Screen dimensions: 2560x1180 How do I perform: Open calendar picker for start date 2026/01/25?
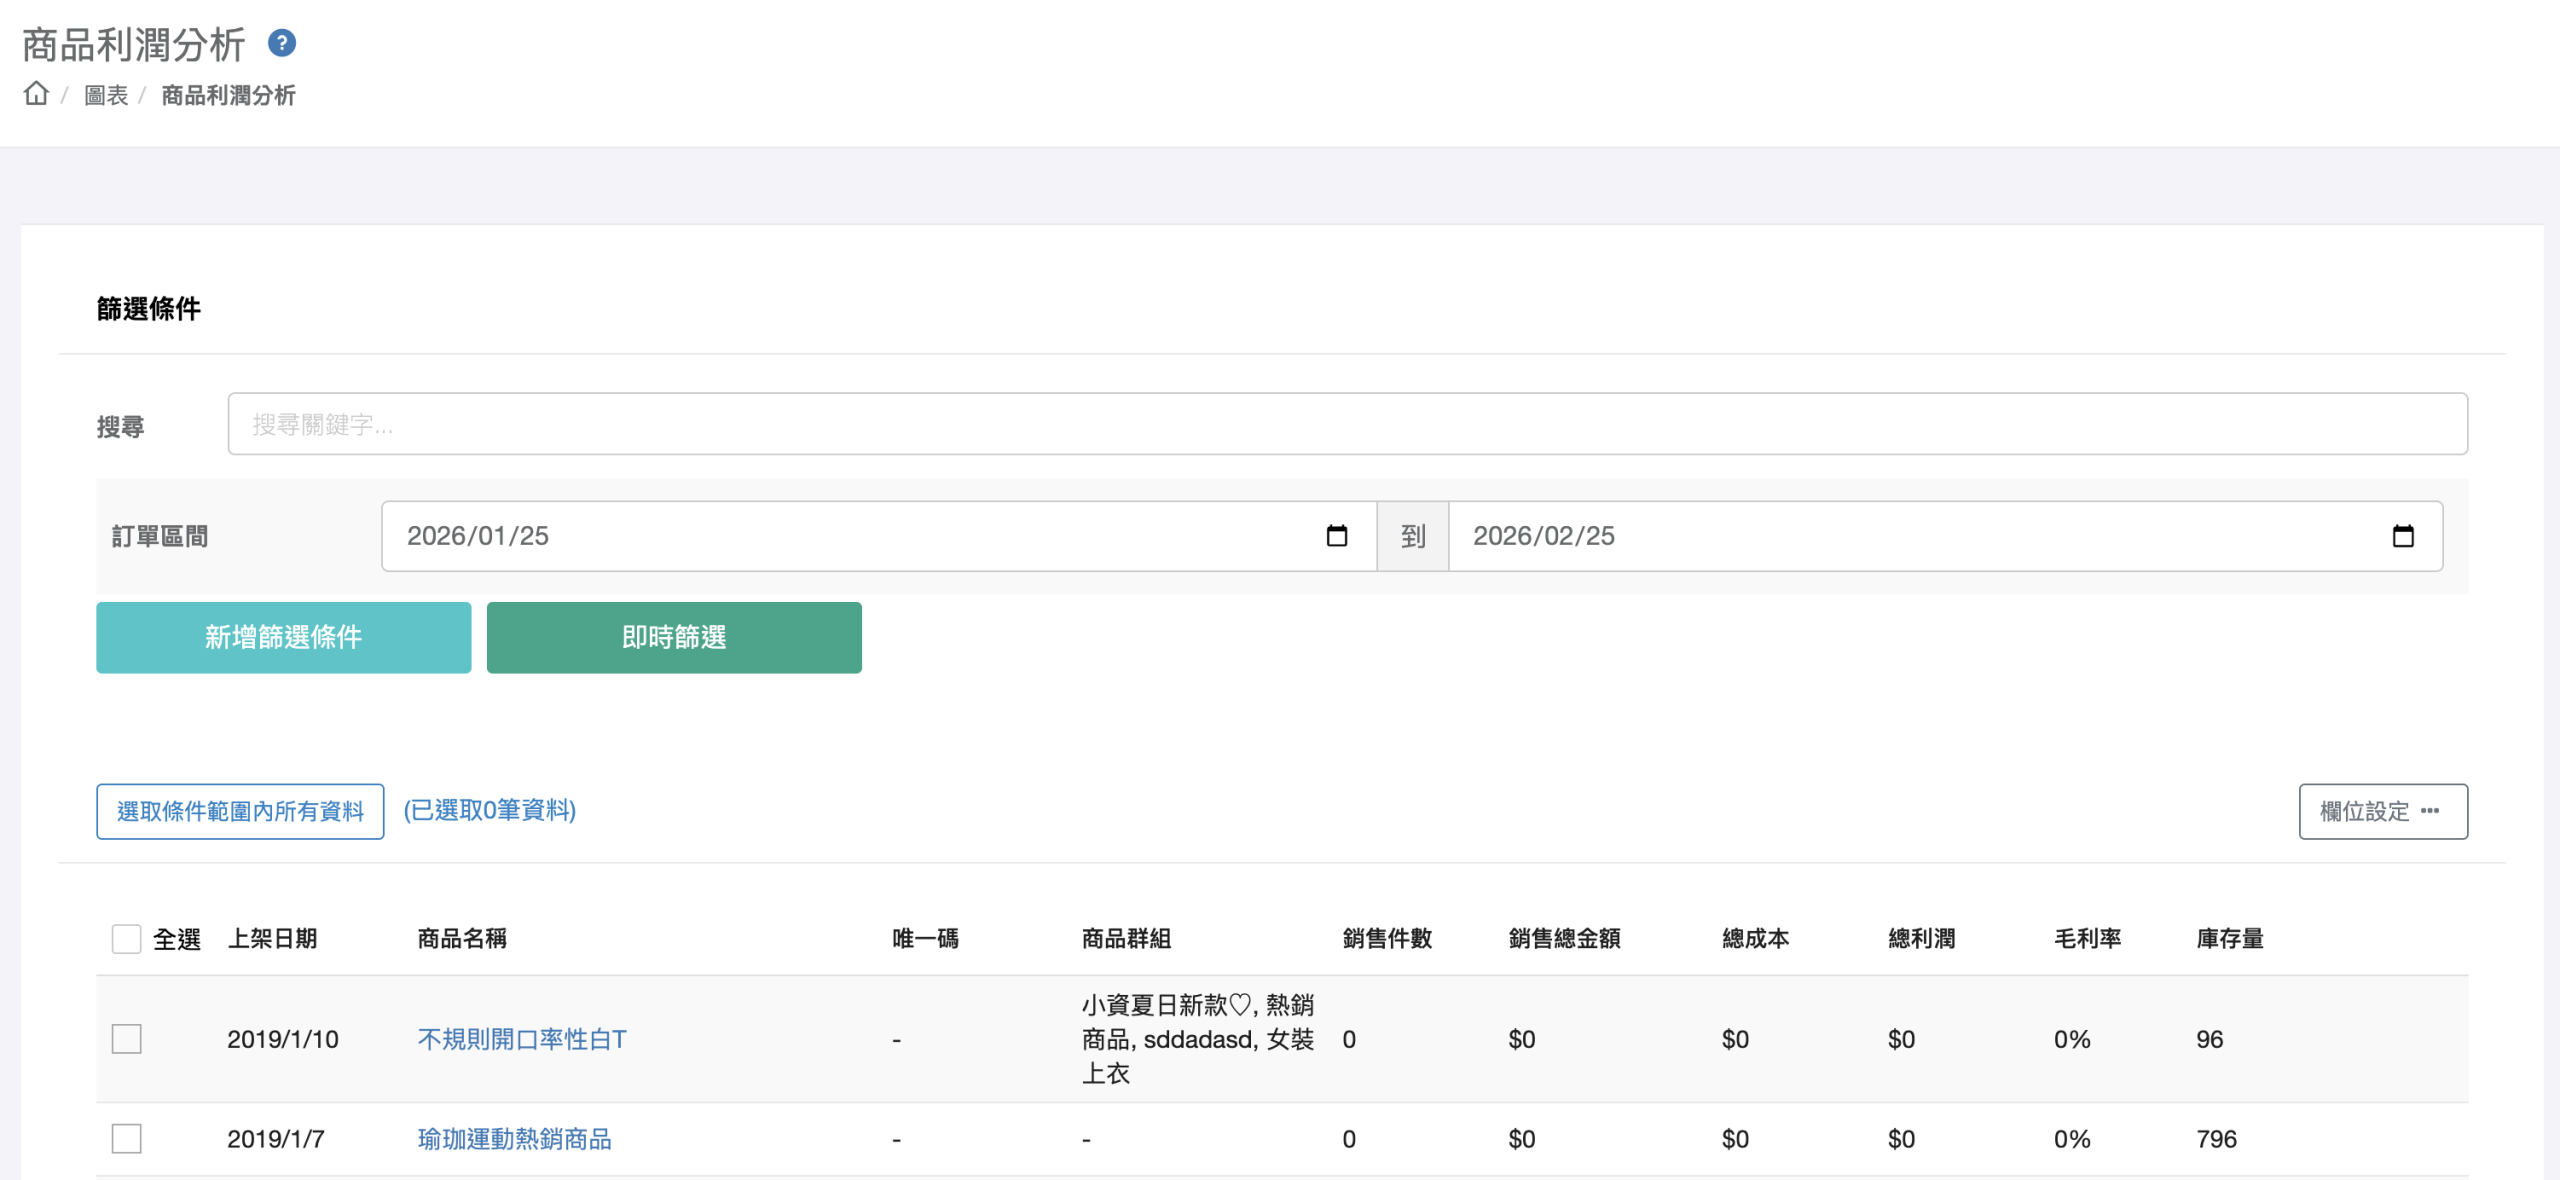tap(1336, 536)
